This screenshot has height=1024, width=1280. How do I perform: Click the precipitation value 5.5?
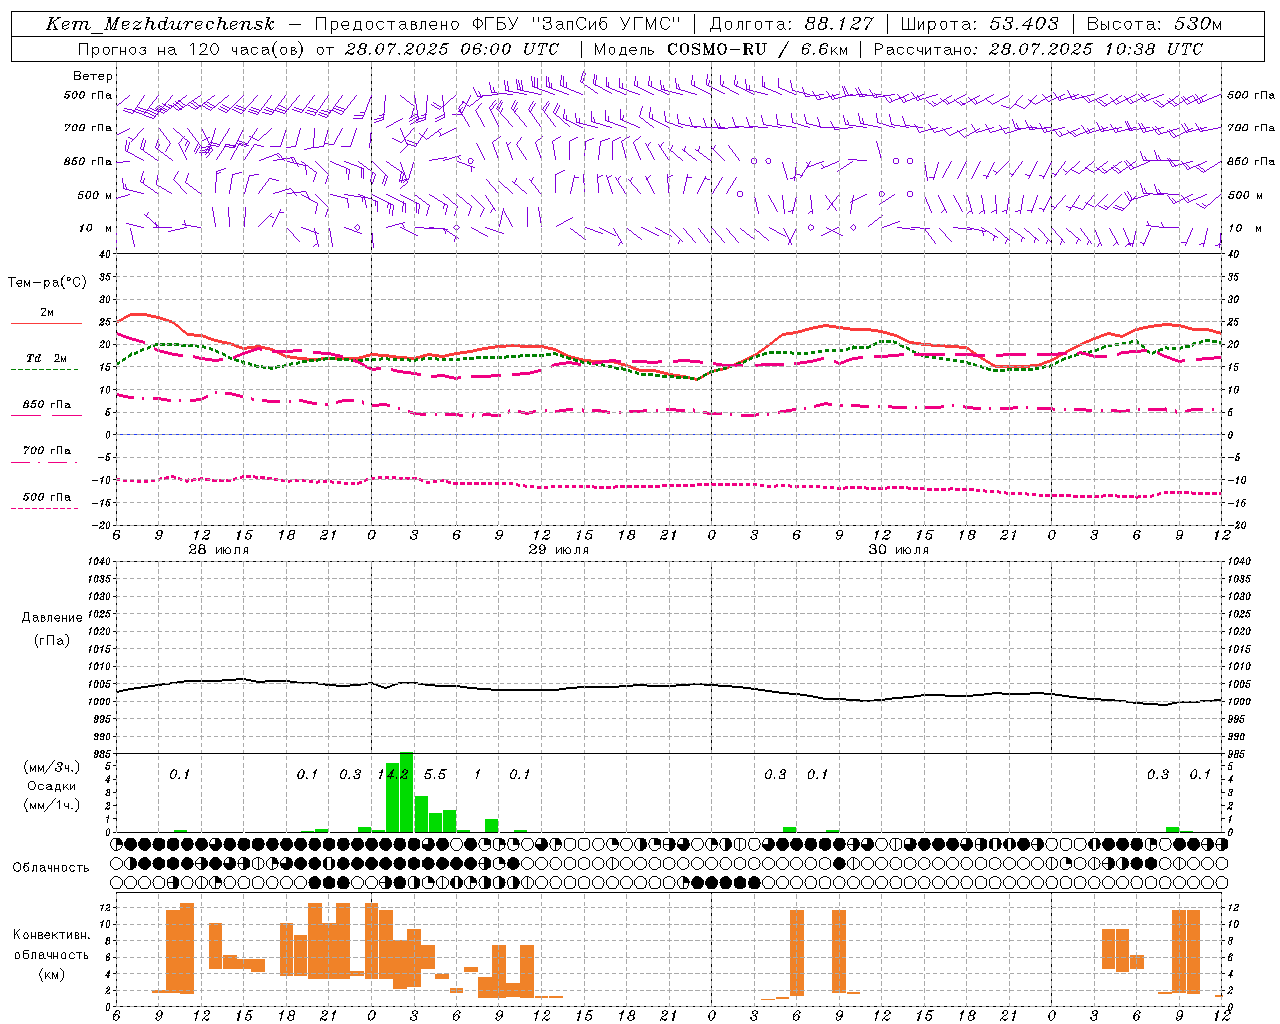point(435,775)
